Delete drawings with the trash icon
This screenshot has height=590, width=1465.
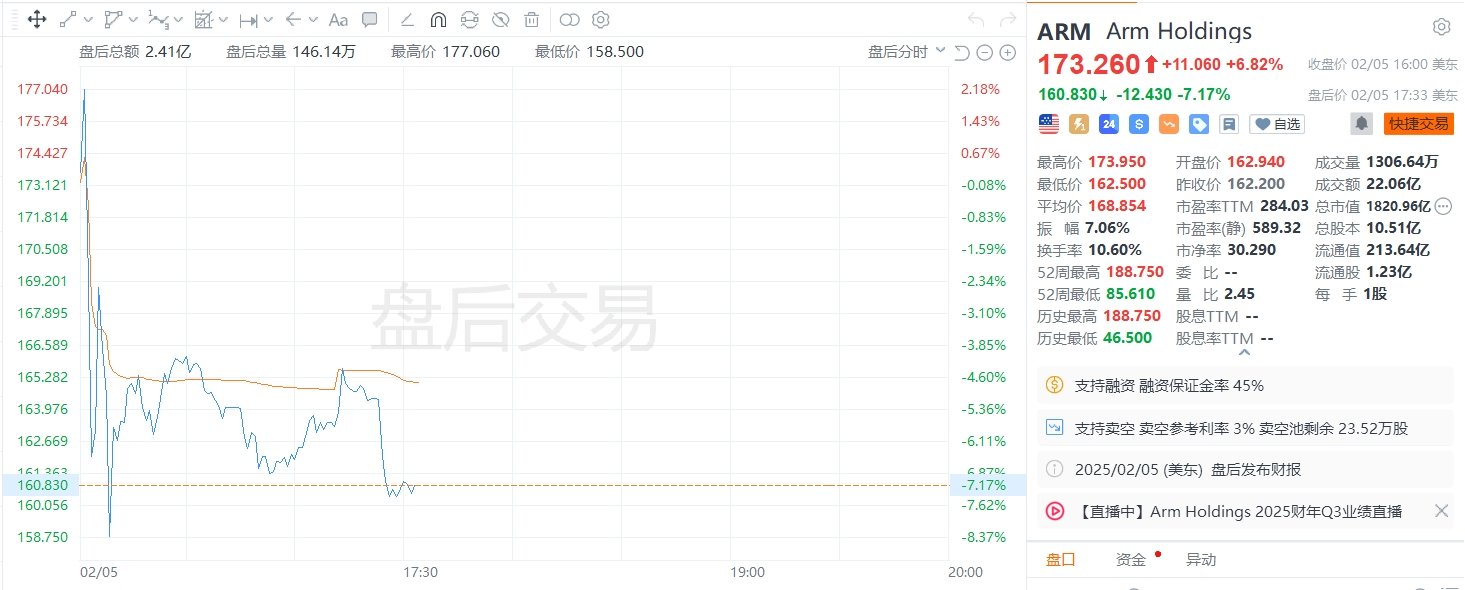[532, 19]
